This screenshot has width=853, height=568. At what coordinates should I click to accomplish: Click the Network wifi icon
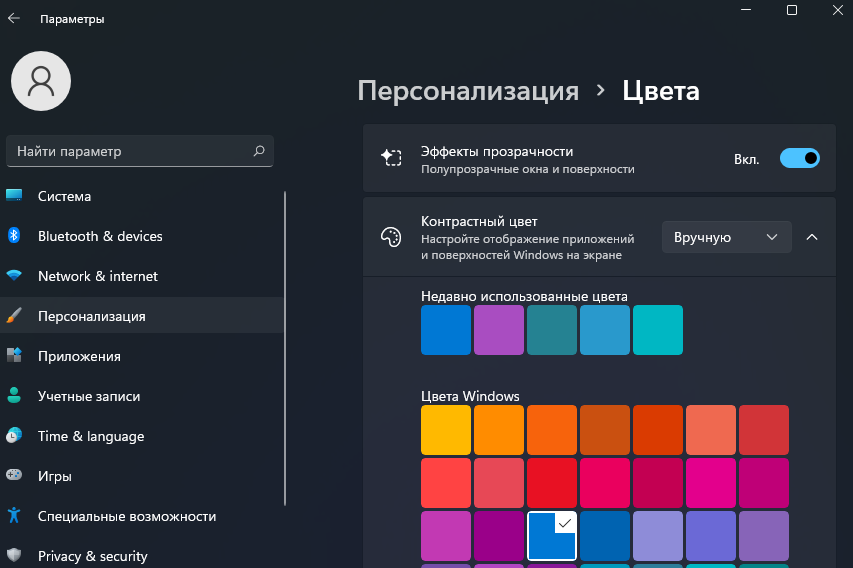point(14,275)
